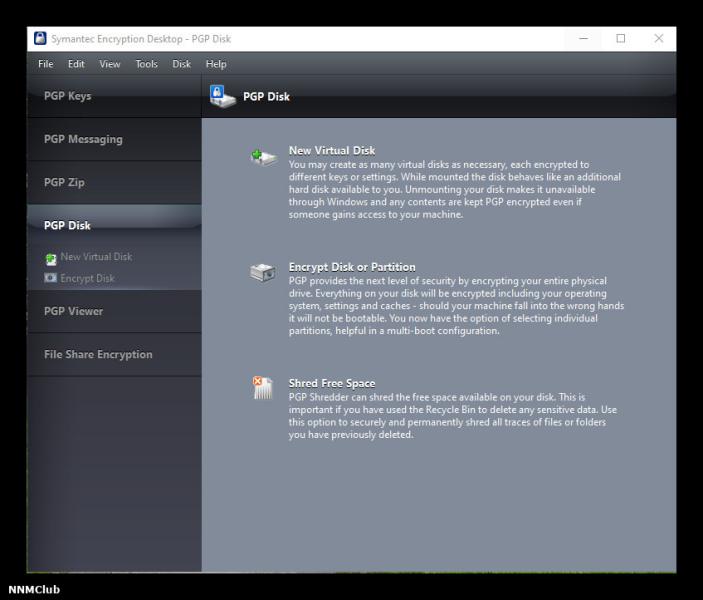Maximize the Symantec Encryption Desktop window
Viewport: 703px width, 600px height.
point(621,39)
